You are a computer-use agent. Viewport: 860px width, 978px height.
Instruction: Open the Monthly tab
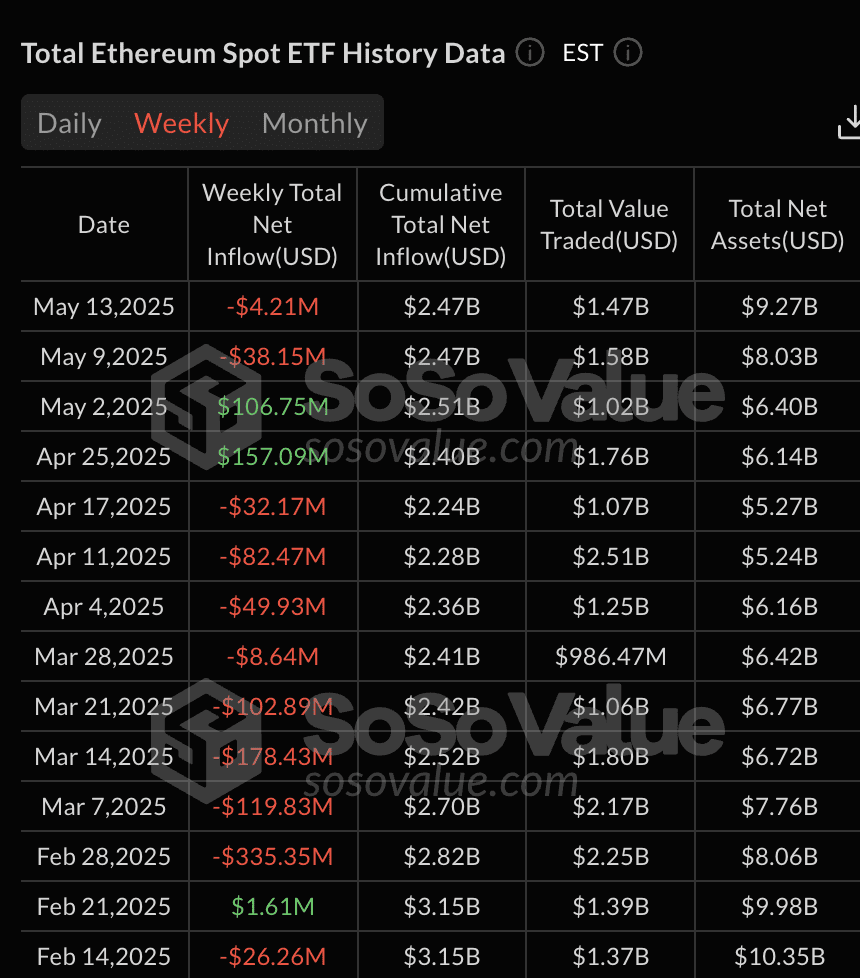[x=314, y=123]
